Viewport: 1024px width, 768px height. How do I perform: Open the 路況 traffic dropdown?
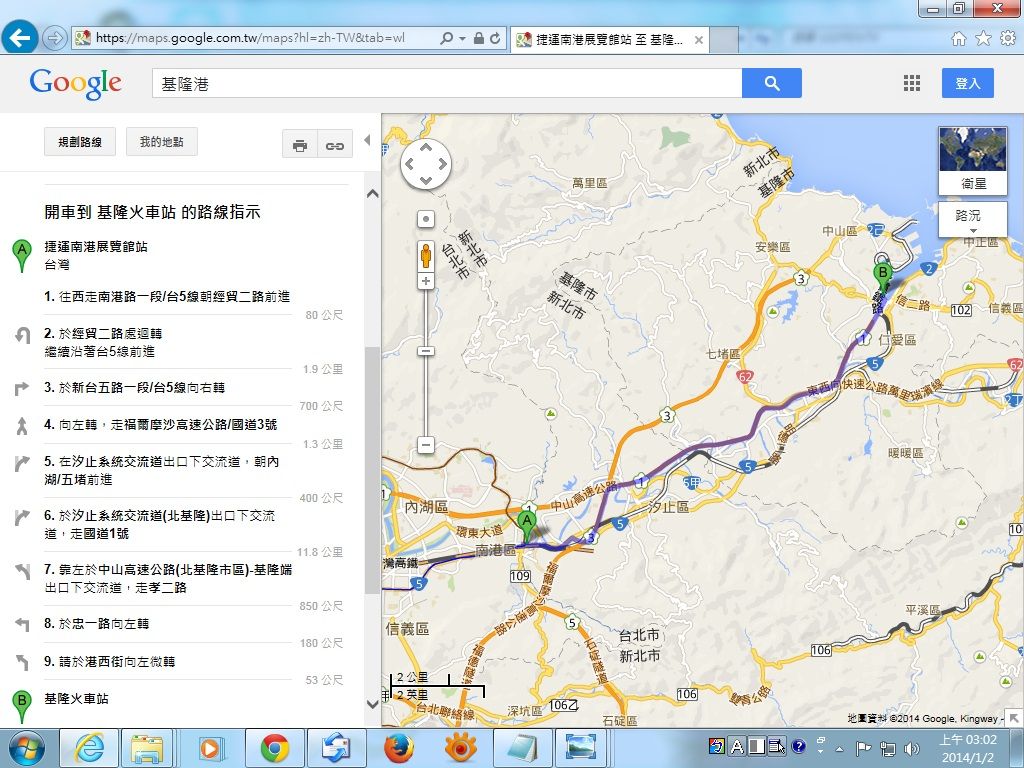point(972,219)
